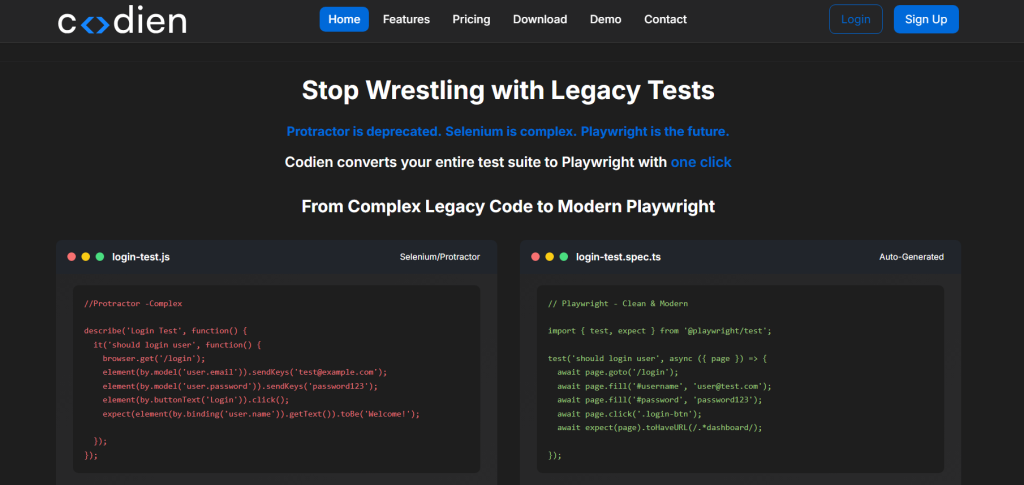Click red dot on login-test.js window
This screenshot has height=485, width=1024.
(x=72, y=257)
